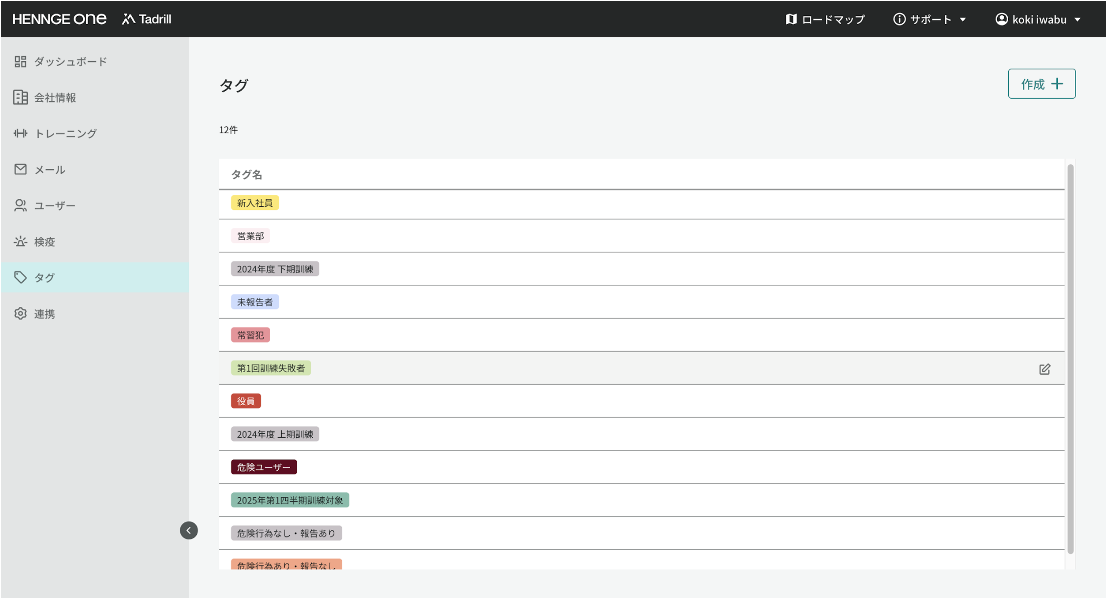
Task: Open the ロードマップ link
Action: coord(825,19)
